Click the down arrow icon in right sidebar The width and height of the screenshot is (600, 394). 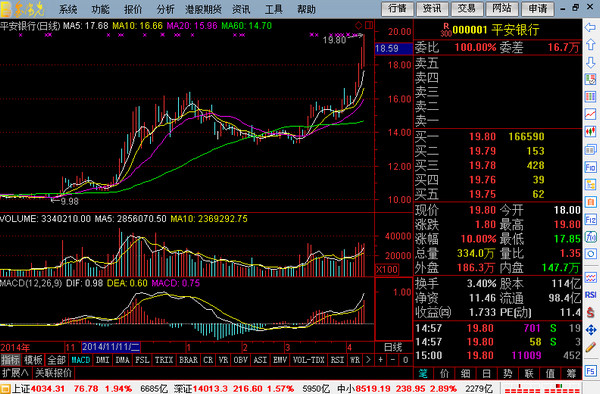[x=590, y=62]
